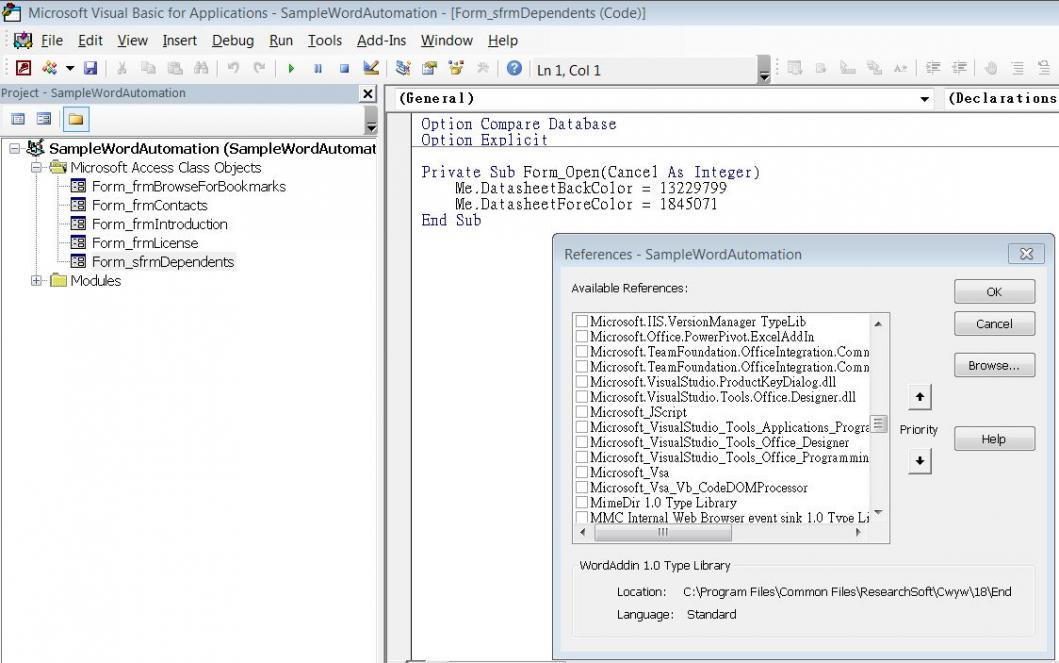Open the Window menu
This screenshot has width=1059, height=663.
tap(446, 41)
